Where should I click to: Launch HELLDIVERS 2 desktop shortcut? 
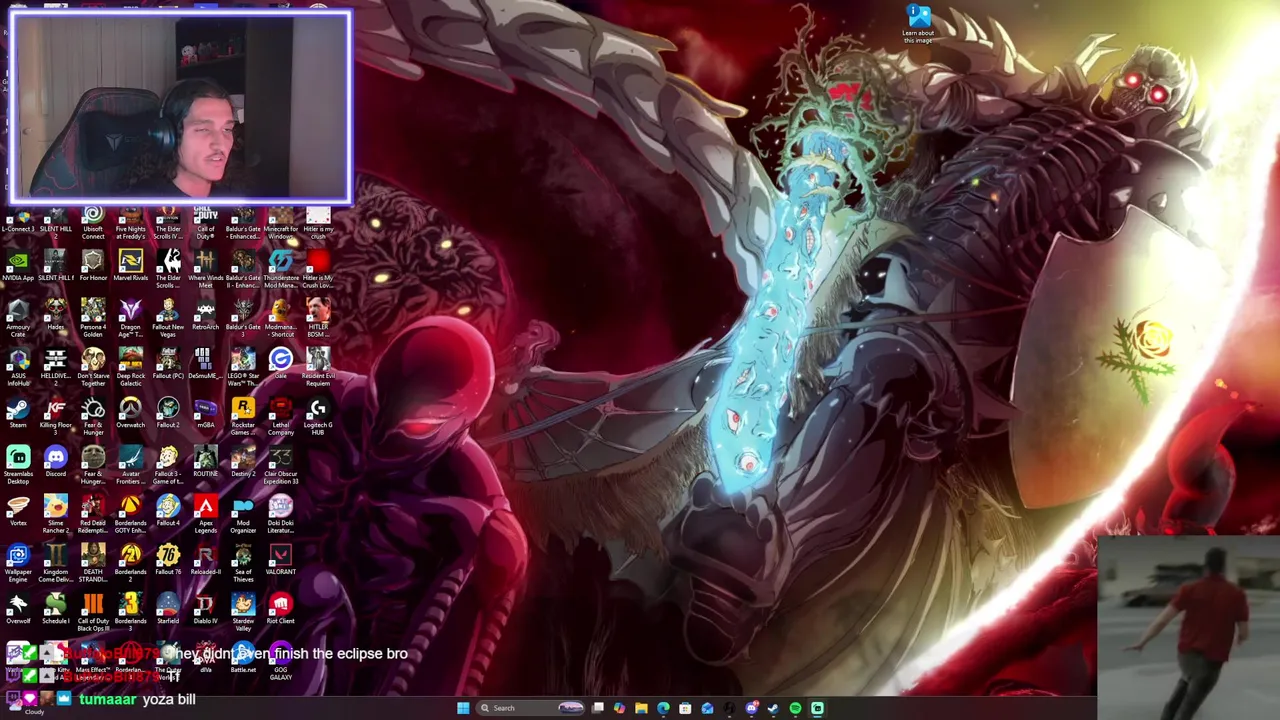[55, 364]
